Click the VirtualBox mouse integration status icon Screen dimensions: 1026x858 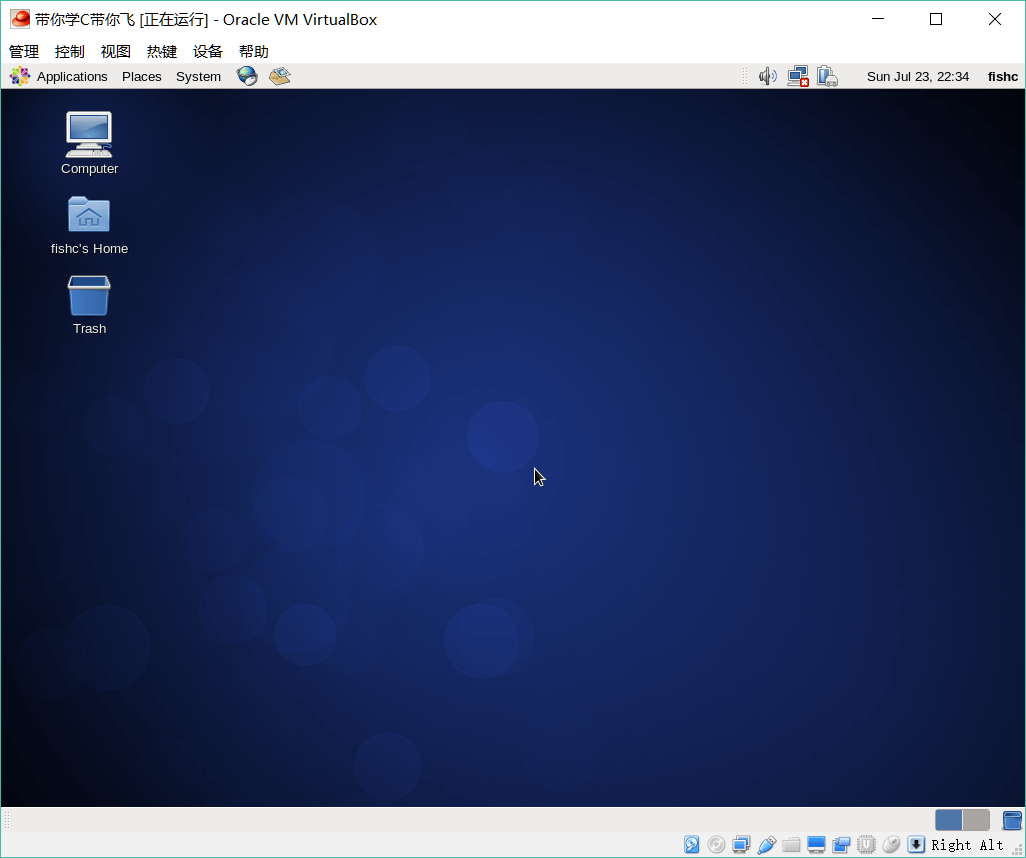coord(891,845)
